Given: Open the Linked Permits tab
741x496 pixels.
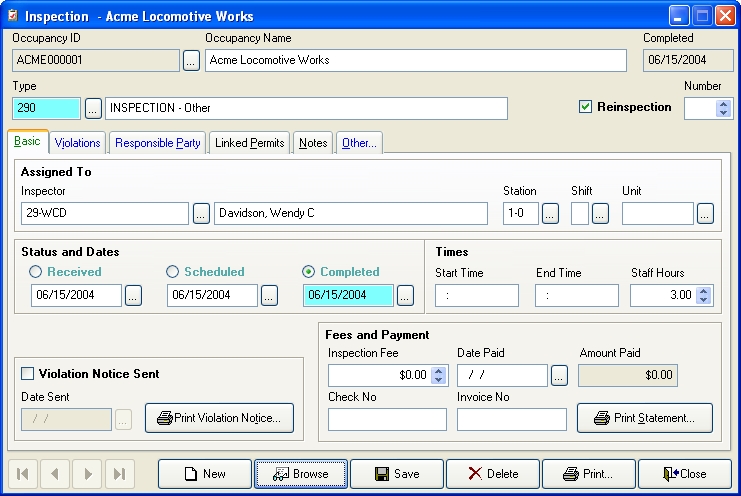Looking at the screenshot, I should (x=250, y=143).
